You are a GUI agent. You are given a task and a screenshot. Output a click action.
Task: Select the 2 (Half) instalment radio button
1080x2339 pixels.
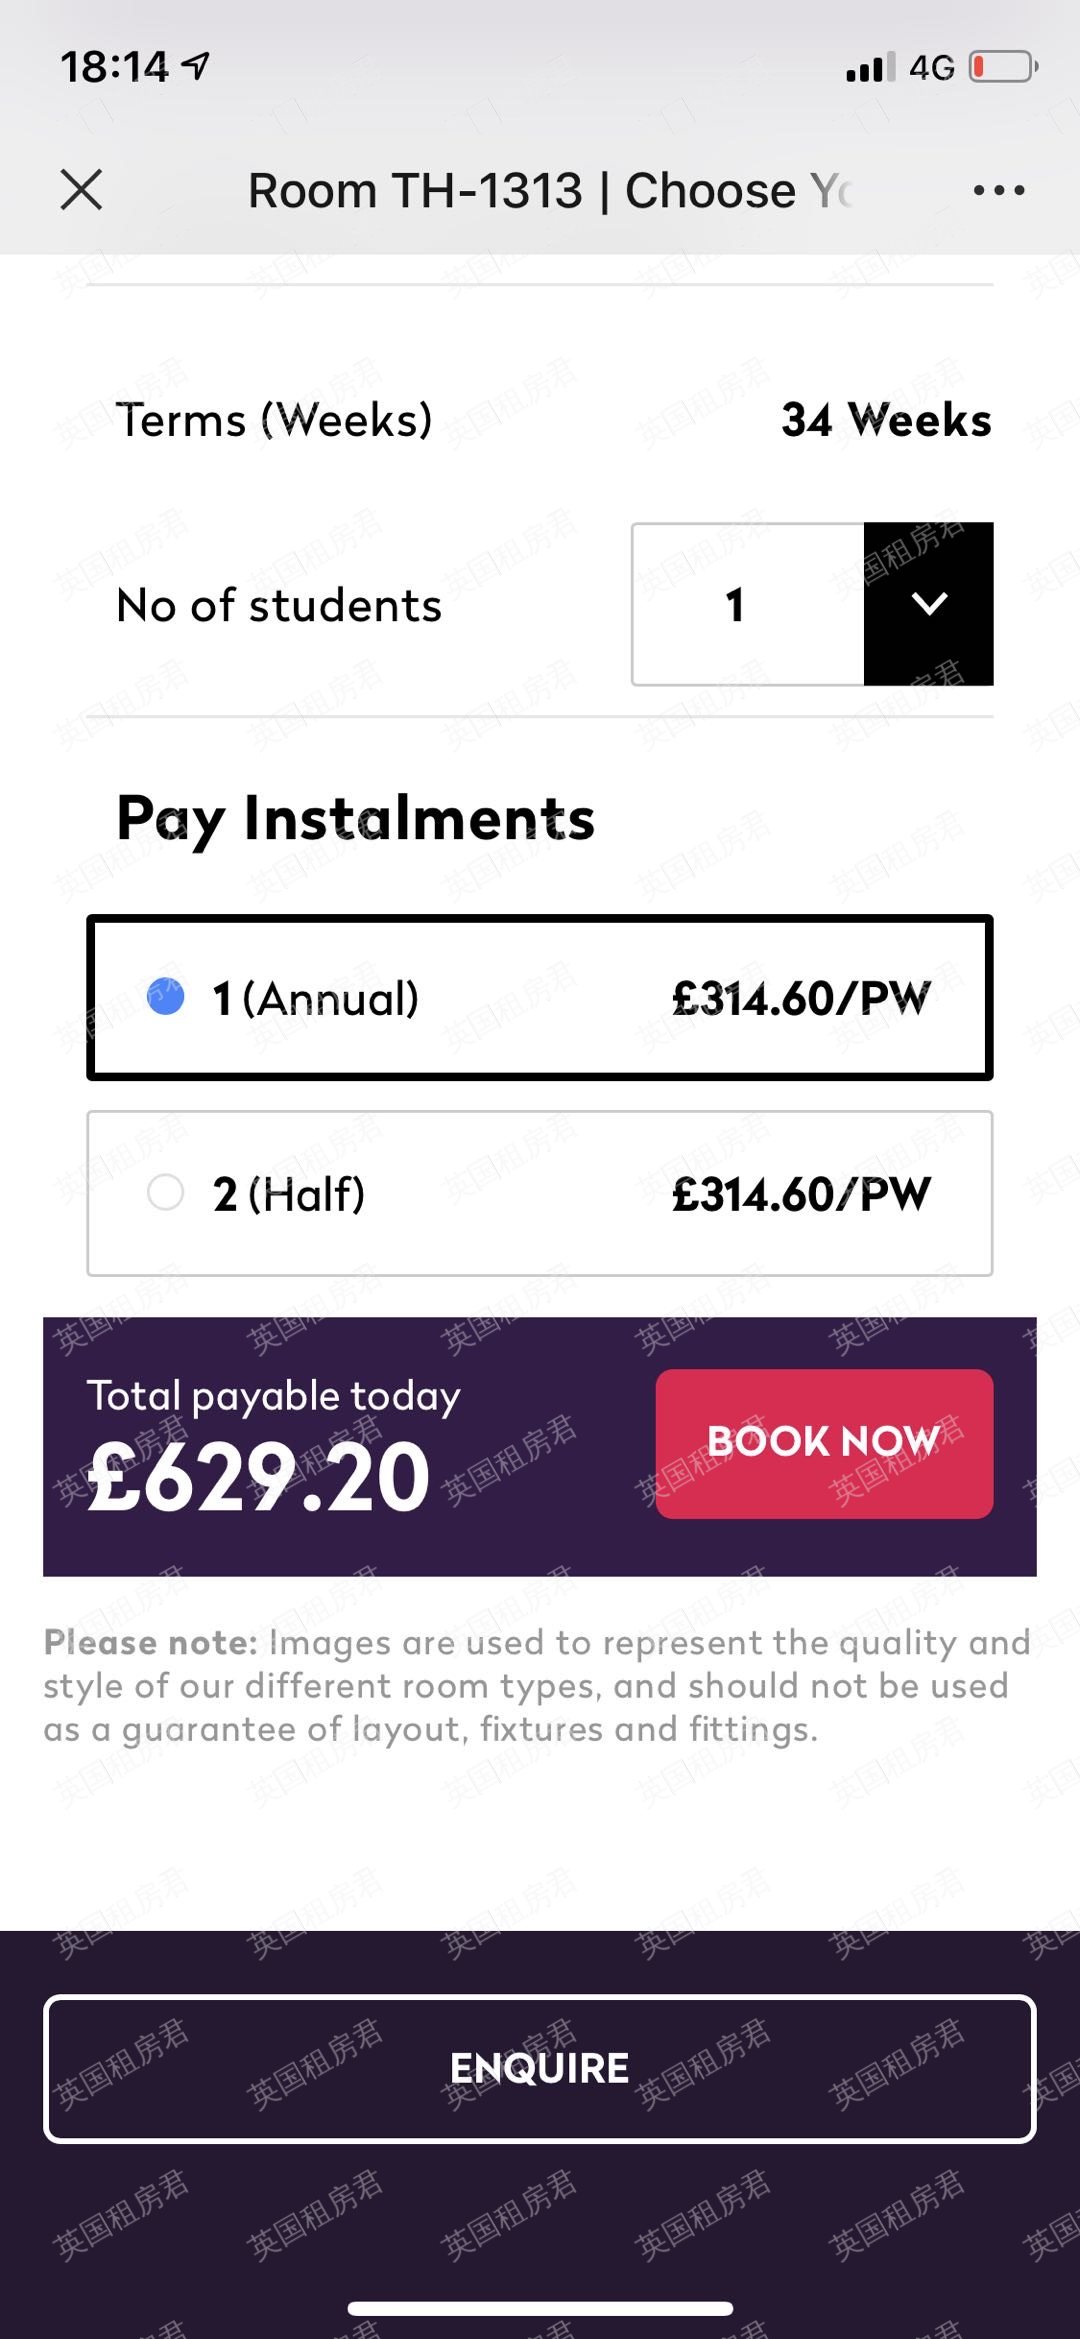click(166, 1192)
